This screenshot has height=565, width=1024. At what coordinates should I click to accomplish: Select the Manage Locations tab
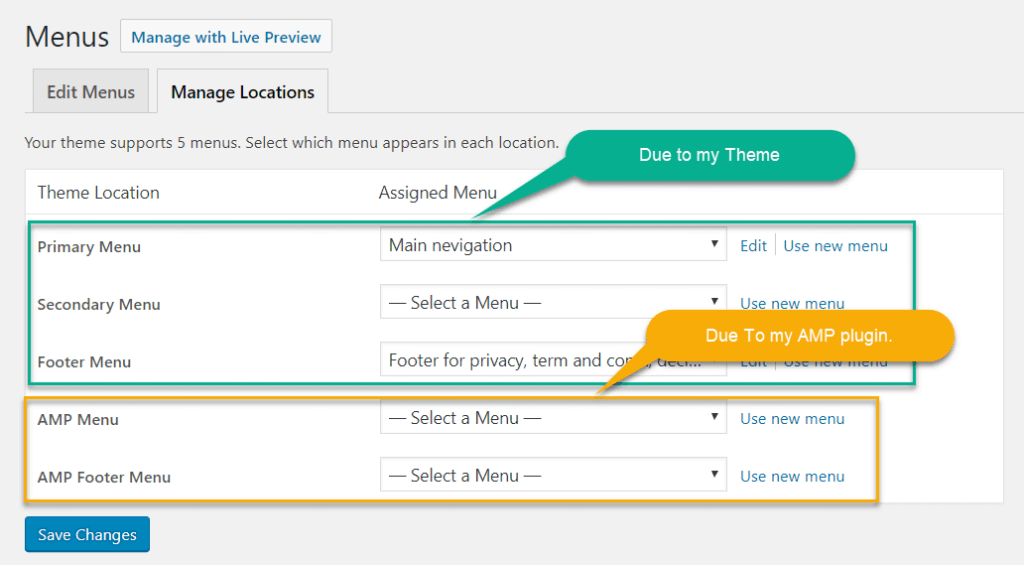(242, 91)
